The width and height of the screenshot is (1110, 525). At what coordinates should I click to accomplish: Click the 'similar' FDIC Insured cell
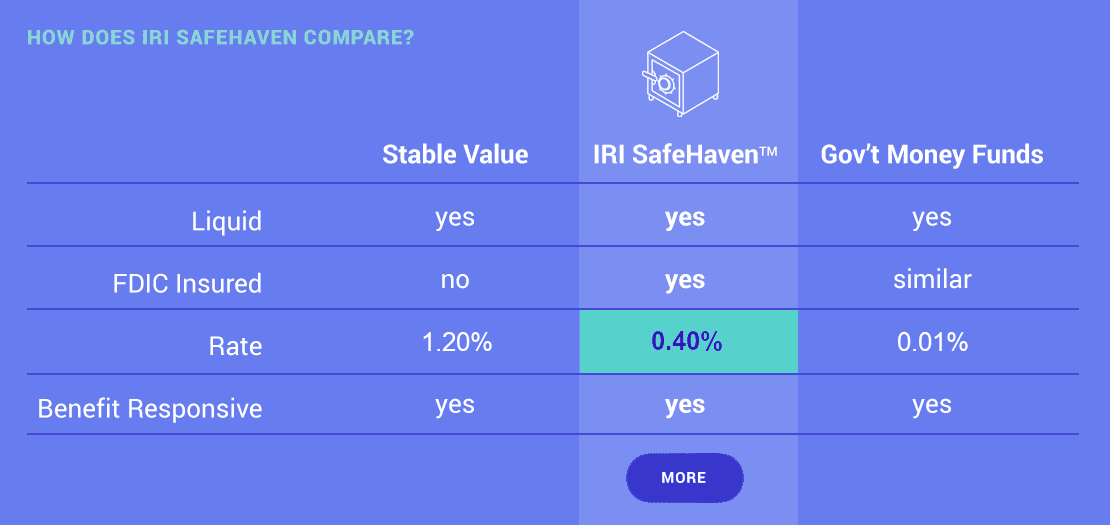932,279
